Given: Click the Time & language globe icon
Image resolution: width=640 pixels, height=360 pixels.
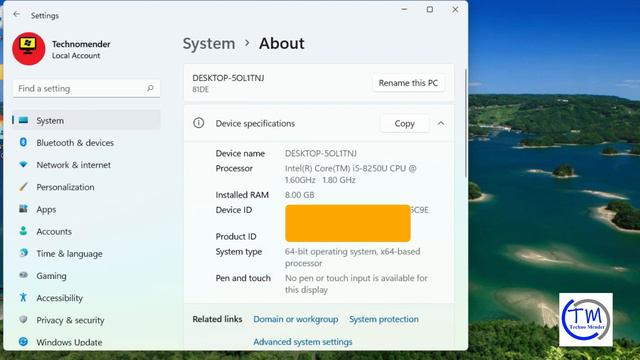Looking at the screenshot, I should (23, 253).
